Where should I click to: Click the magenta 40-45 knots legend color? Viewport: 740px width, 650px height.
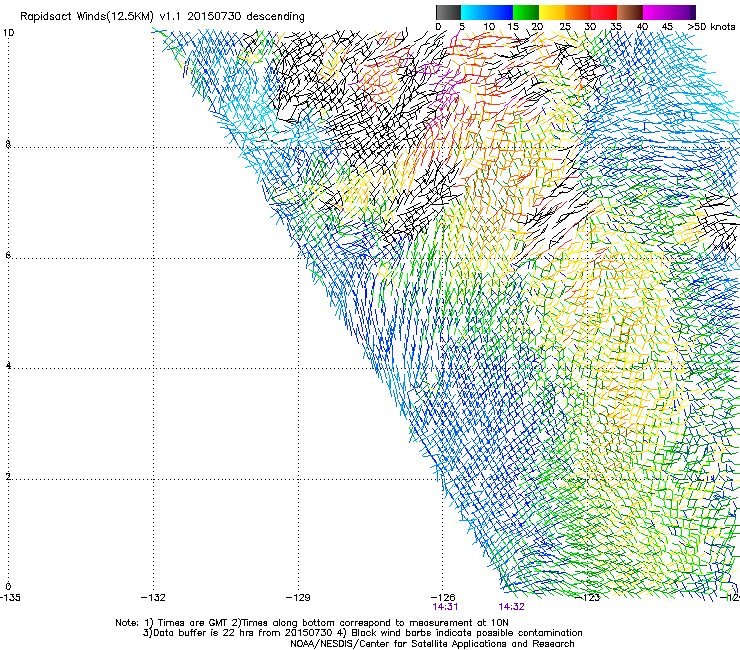click(x=656, y=12)
